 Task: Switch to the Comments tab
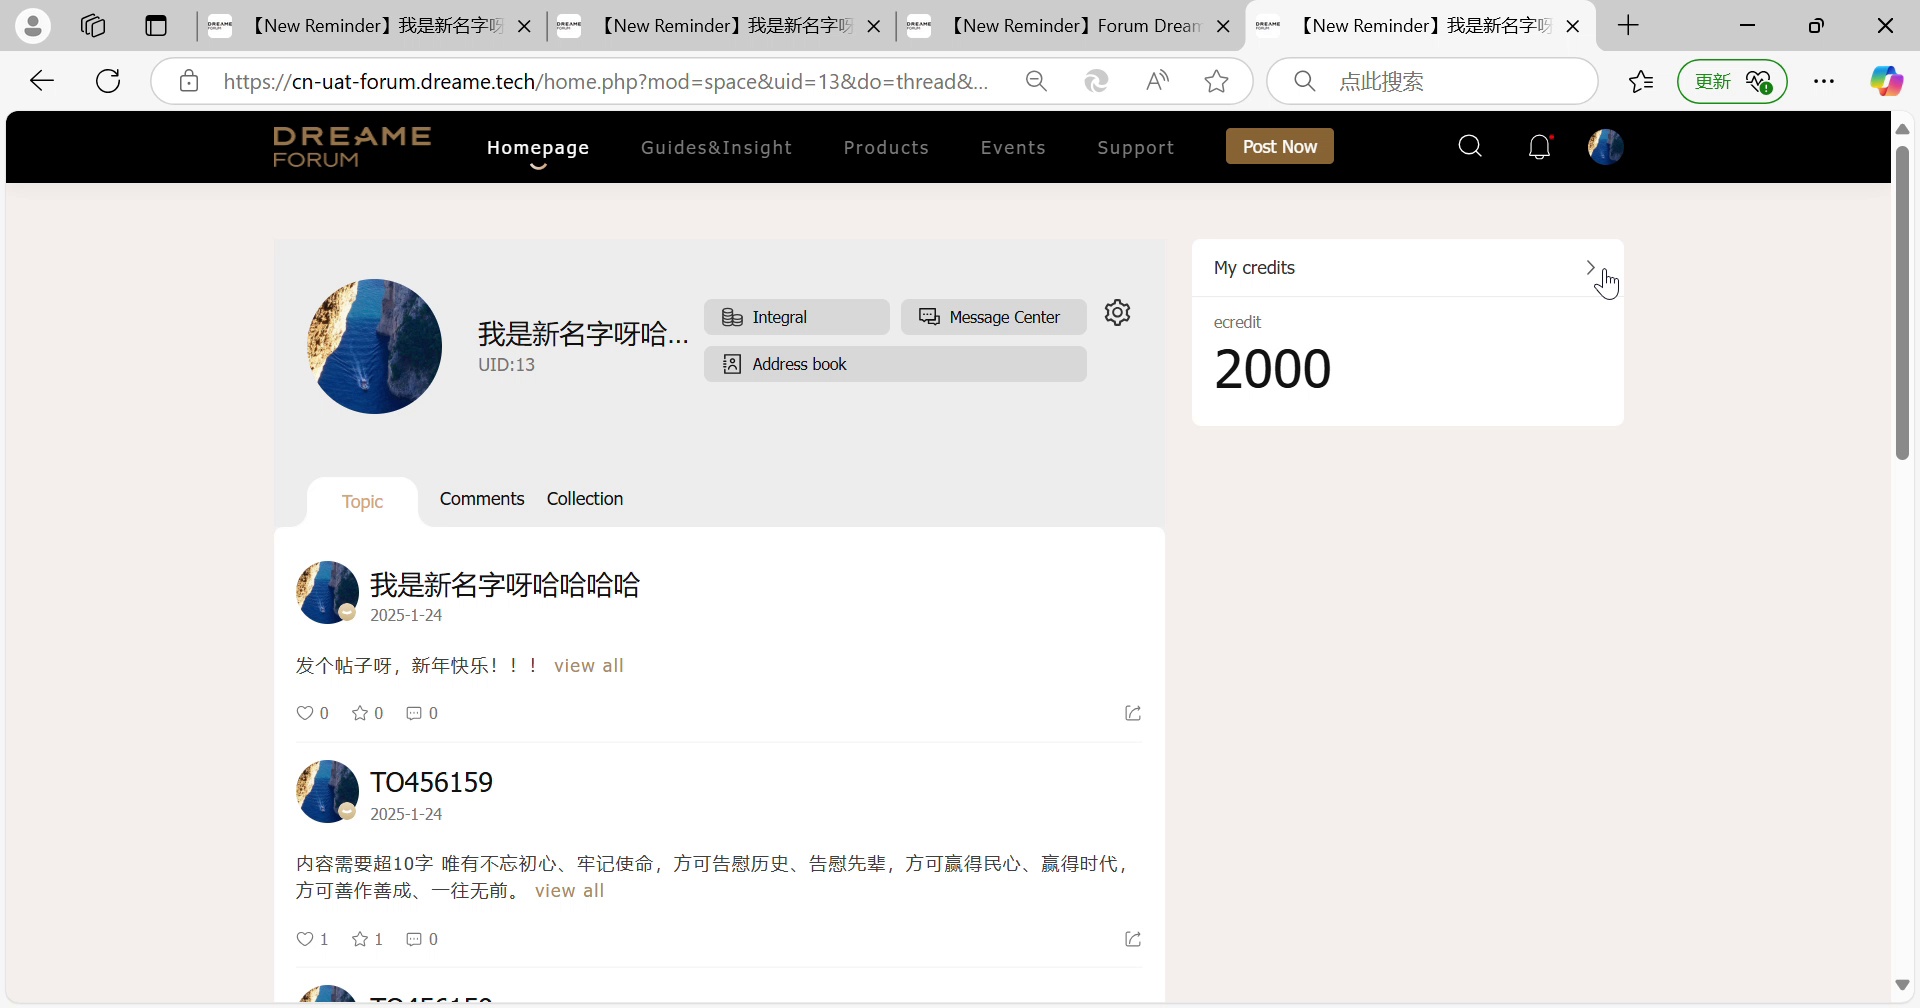[482, 499]
